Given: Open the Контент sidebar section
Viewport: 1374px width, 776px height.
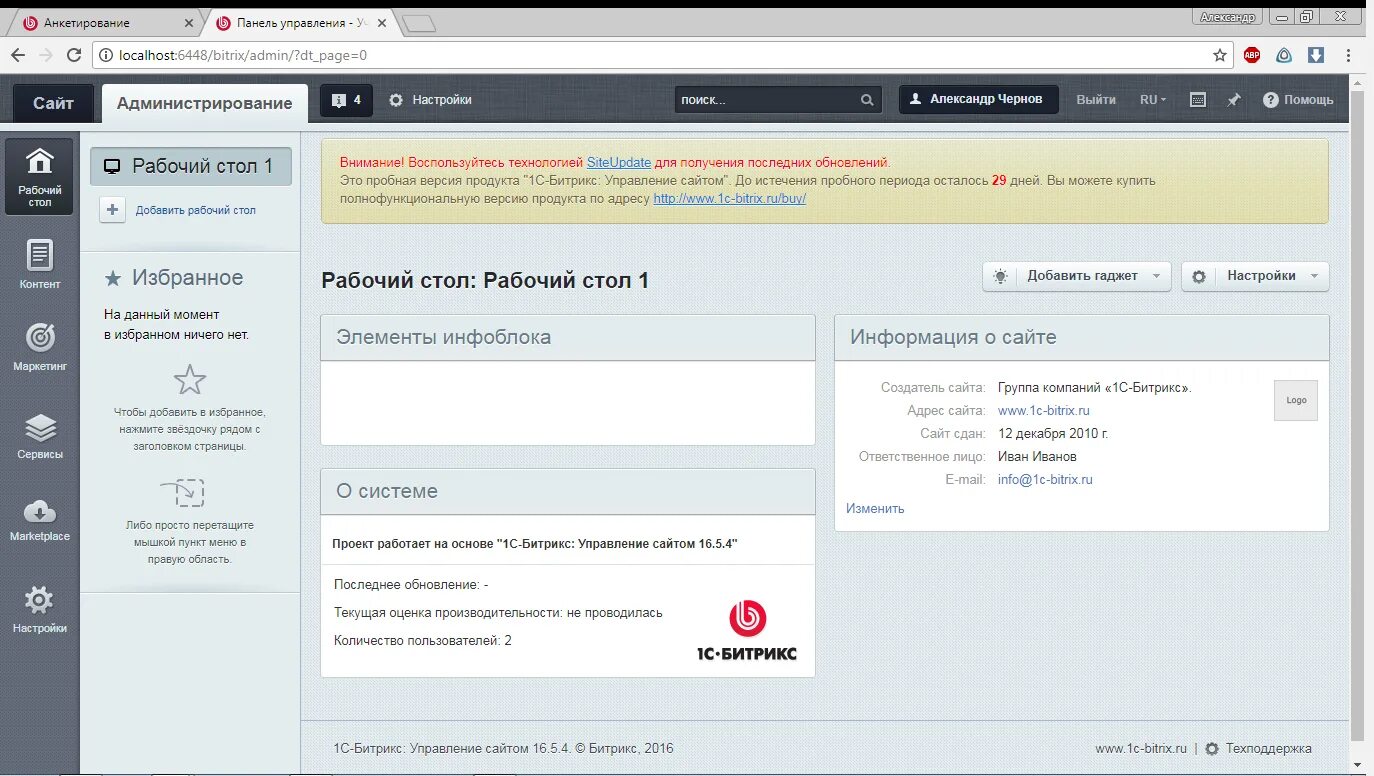Looking at the screenshot, I should pyautogui.click(x=39, y=264).
